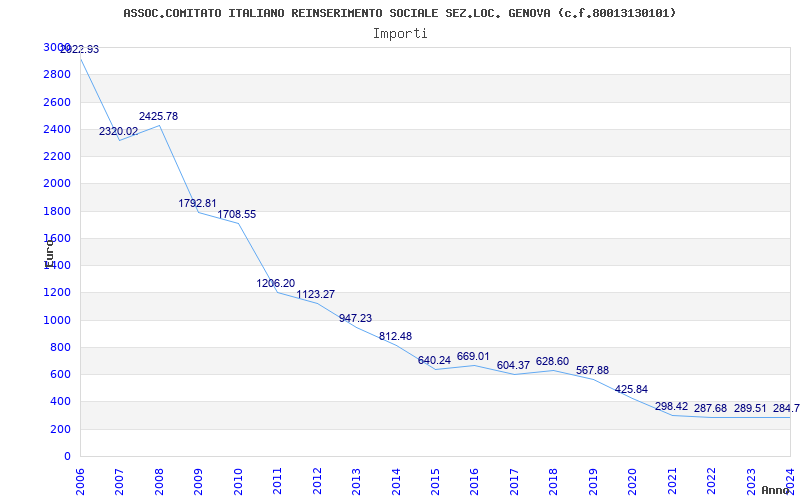Click the 'Anno' axis title
This screenshot has width=800, height=500.
click(x=776, y=490)
